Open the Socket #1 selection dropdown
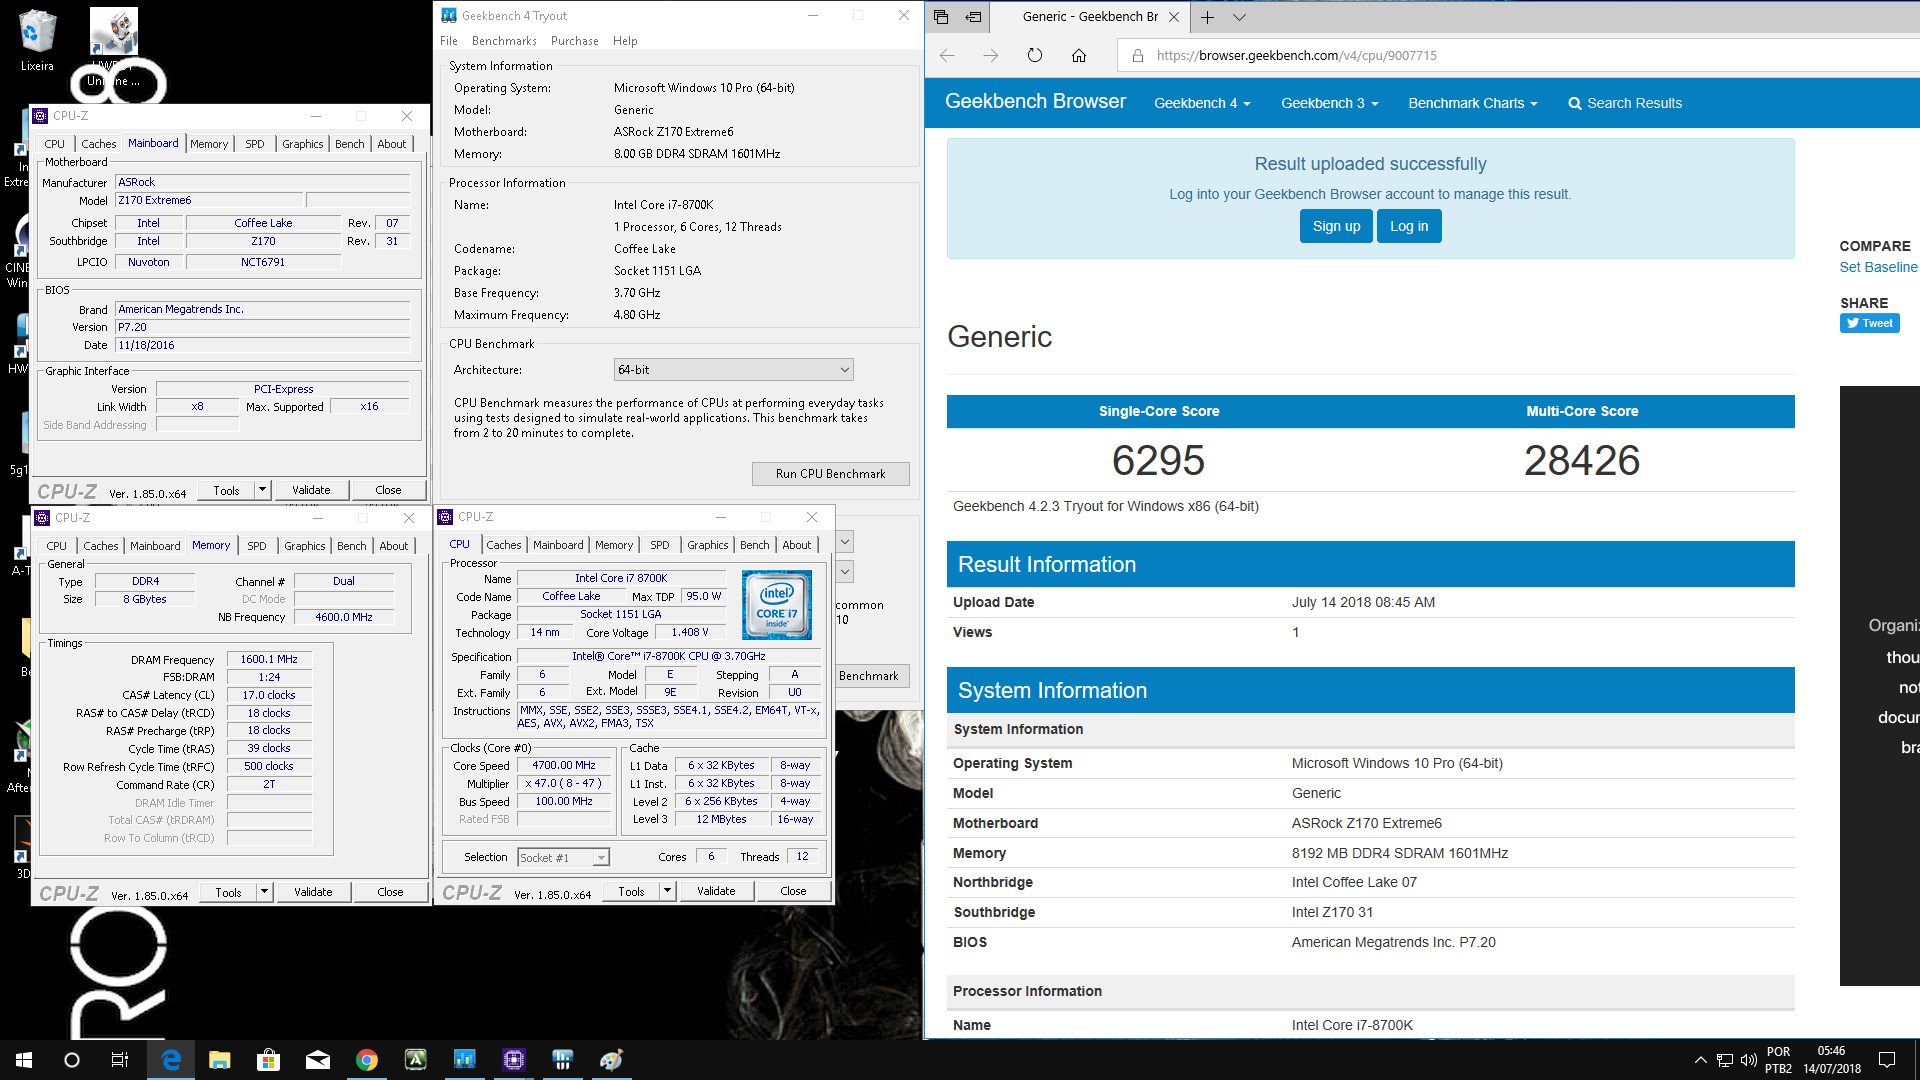Screen dimensions: 1920x1080 tap(563, 858)
